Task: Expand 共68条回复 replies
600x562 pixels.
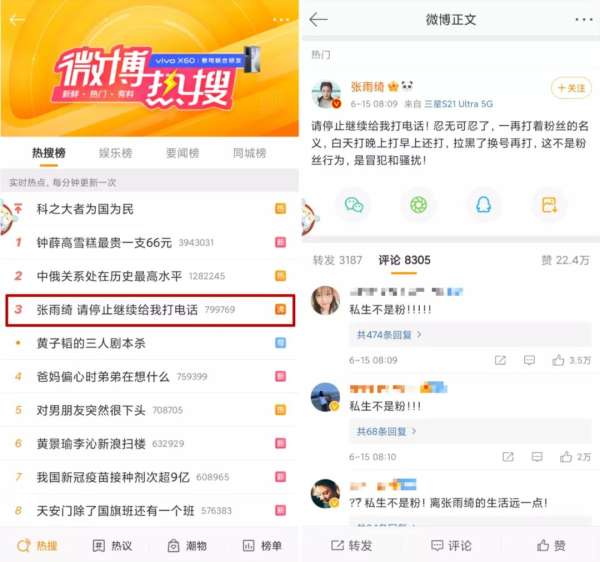Action: (x=386, y=432)
